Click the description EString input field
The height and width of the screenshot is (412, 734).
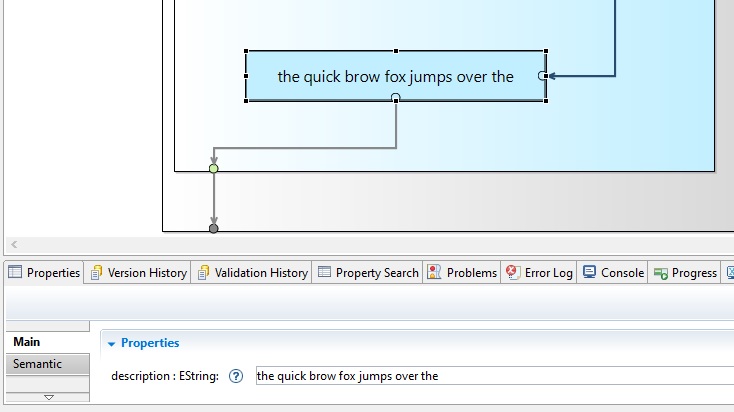tap(495, 375)
